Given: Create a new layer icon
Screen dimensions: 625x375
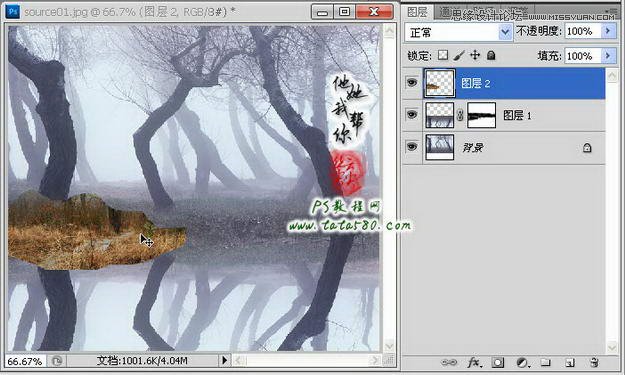Looking at the screenshot, I should (570, 362).
